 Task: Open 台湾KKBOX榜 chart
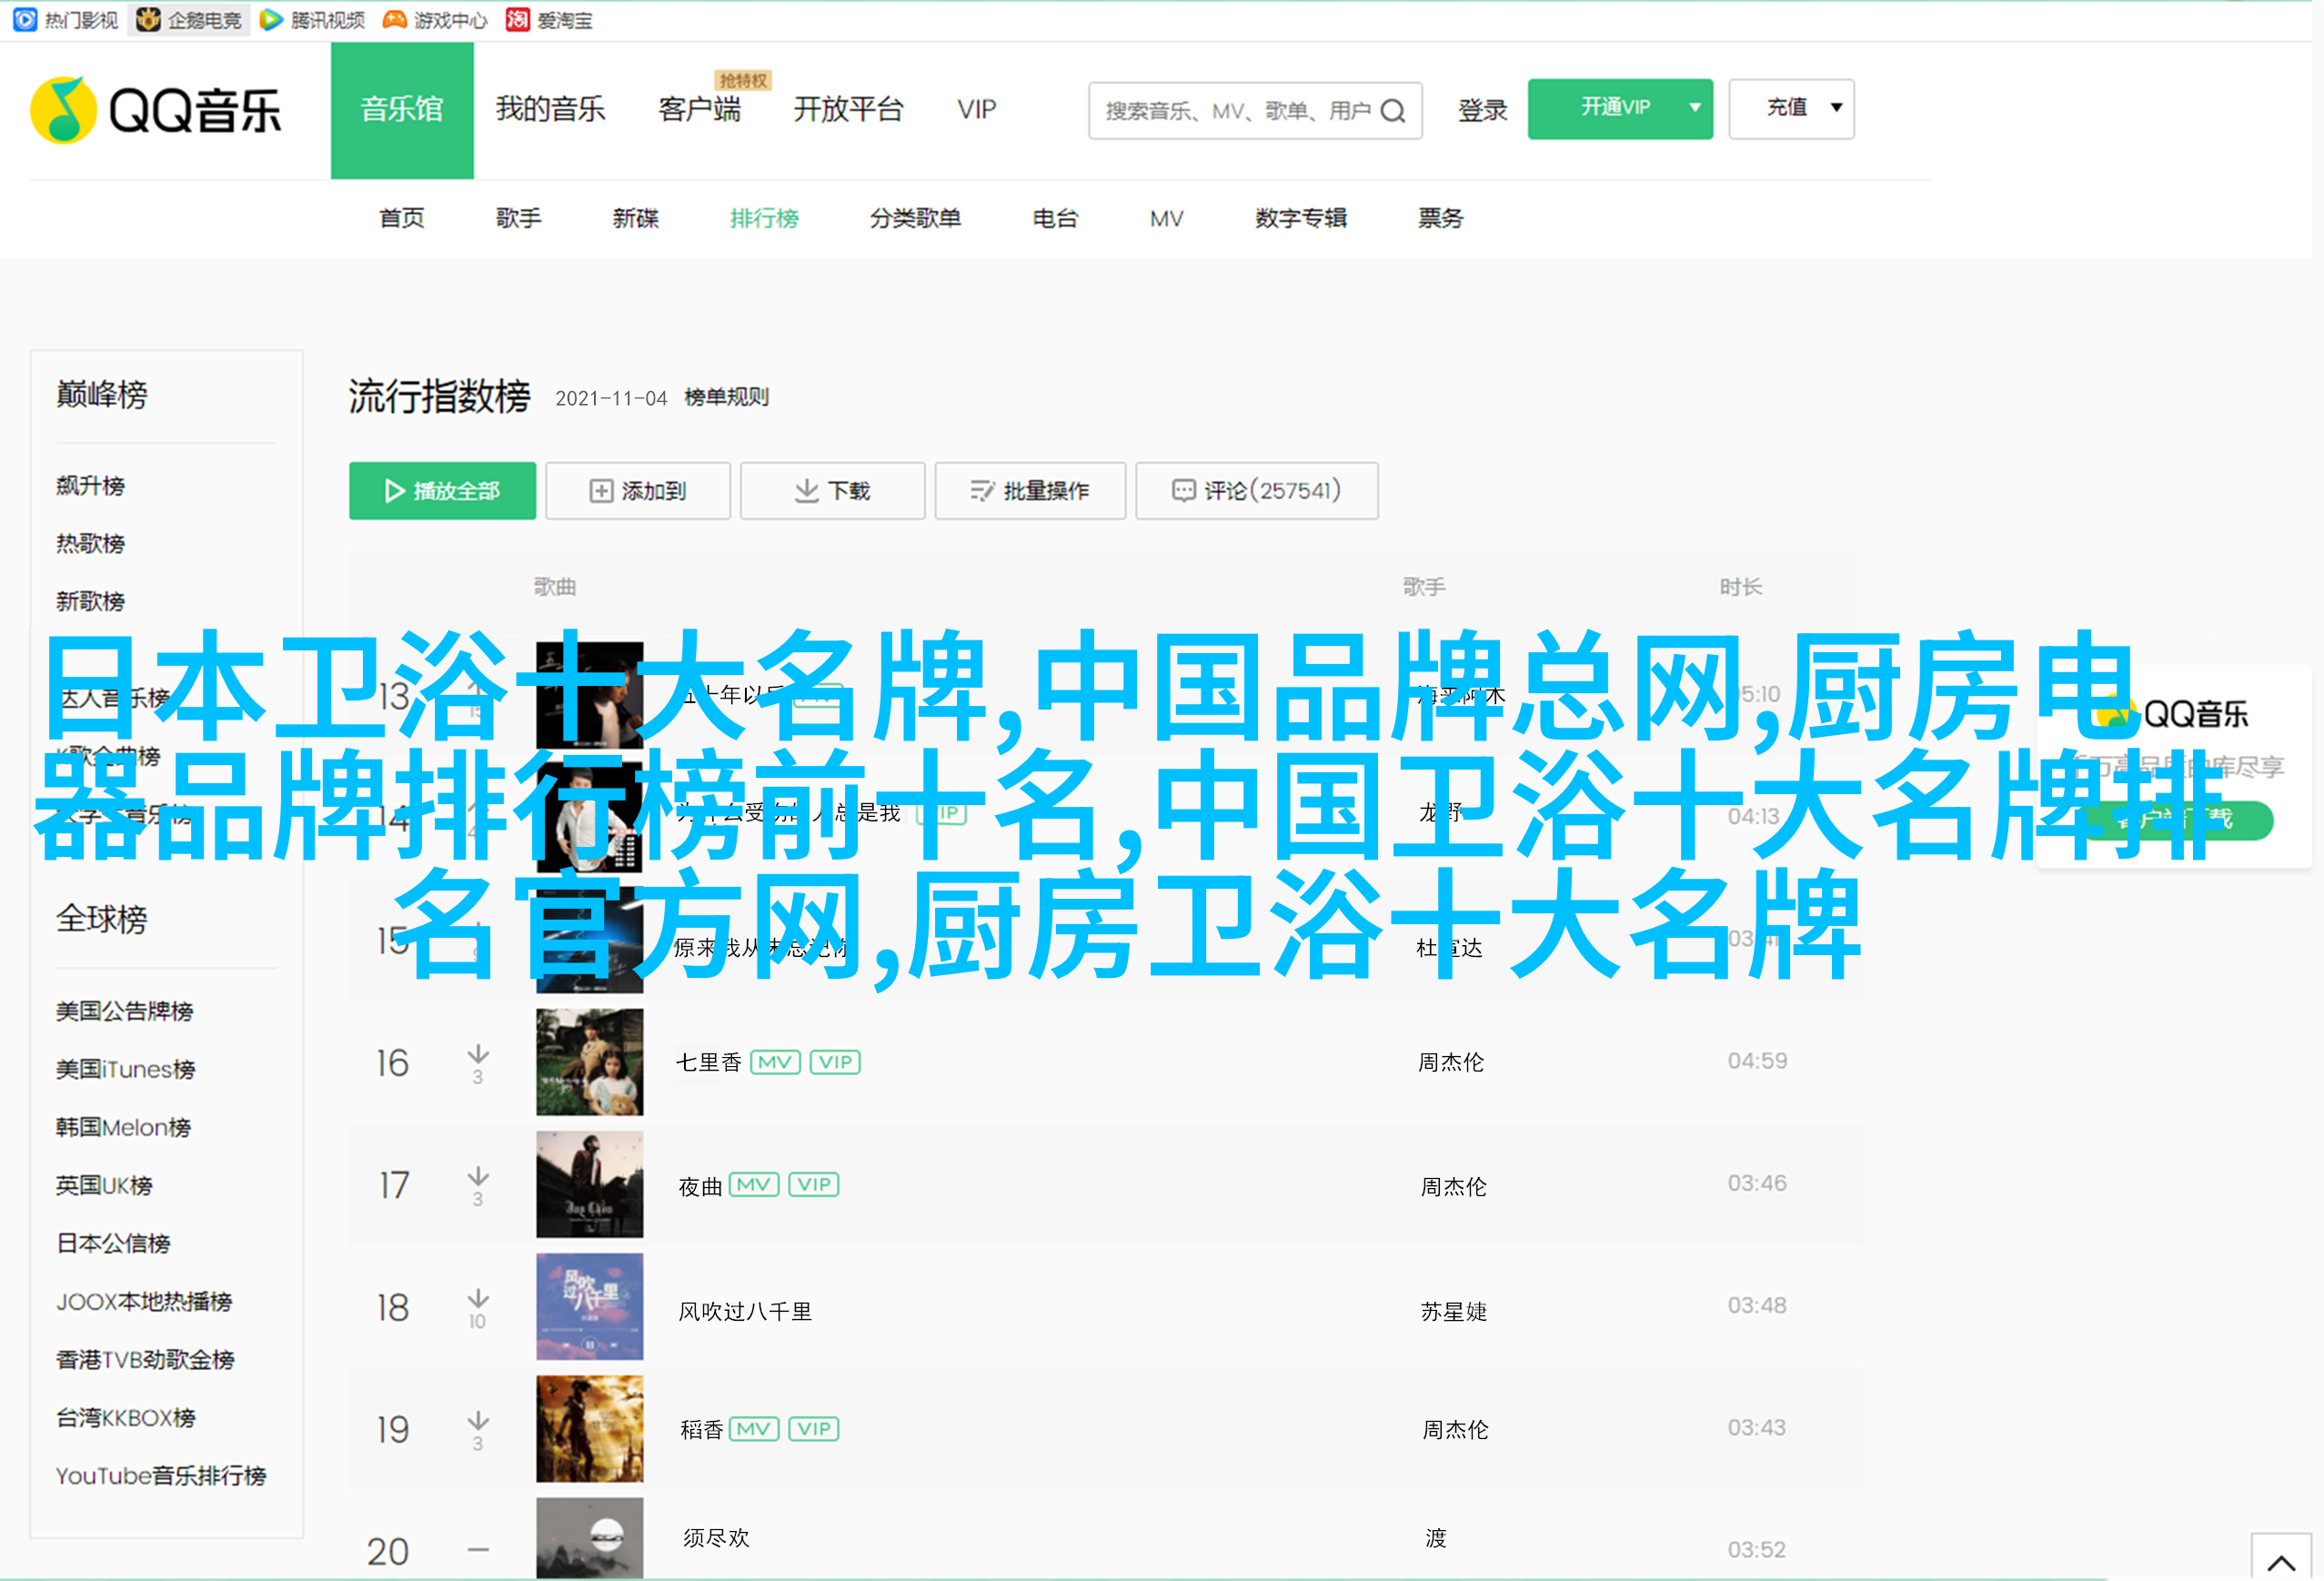(x=126, y=1418)
